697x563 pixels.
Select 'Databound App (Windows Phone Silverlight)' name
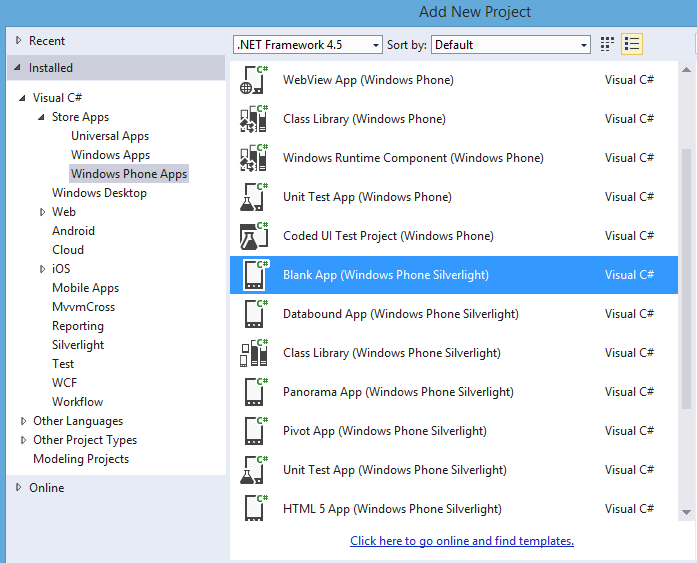tap(401, 314)
